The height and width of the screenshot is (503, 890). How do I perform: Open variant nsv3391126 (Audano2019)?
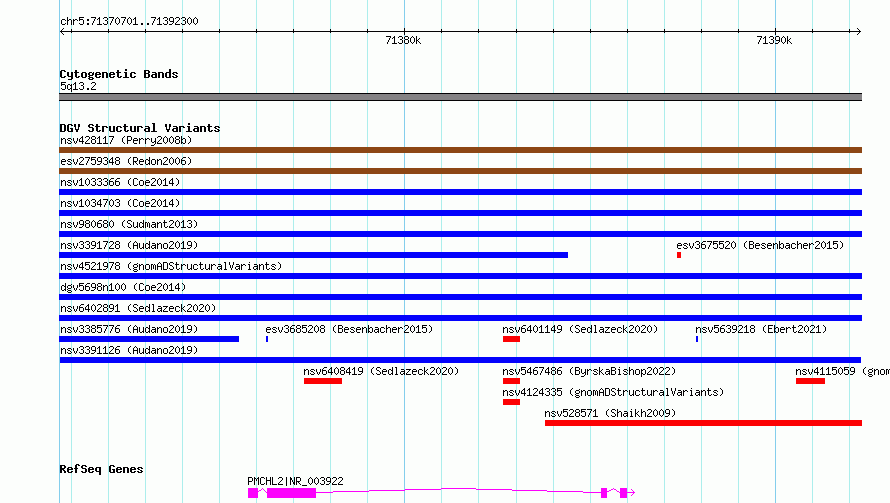pos(129,350)
